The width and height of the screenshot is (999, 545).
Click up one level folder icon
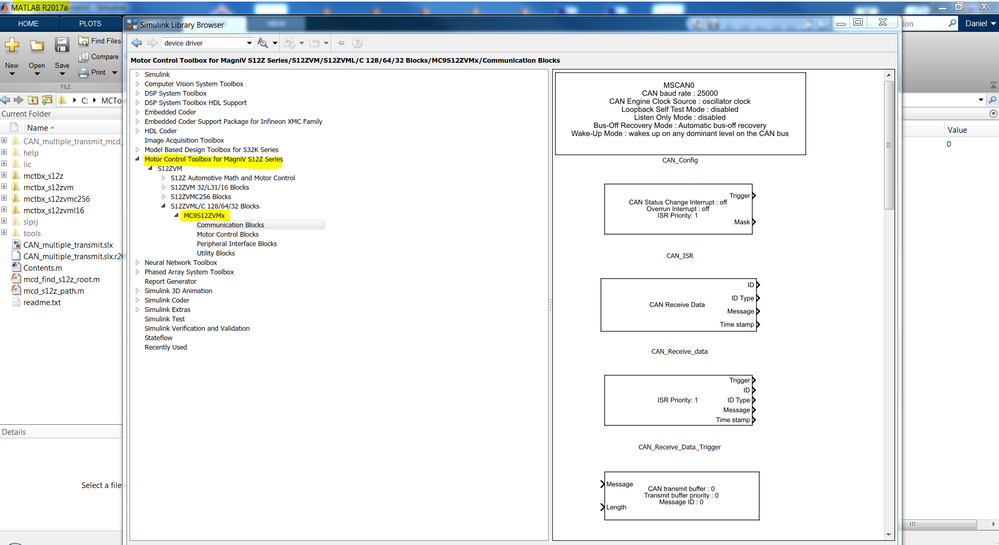pyautogui.click(x=32, y=100)
